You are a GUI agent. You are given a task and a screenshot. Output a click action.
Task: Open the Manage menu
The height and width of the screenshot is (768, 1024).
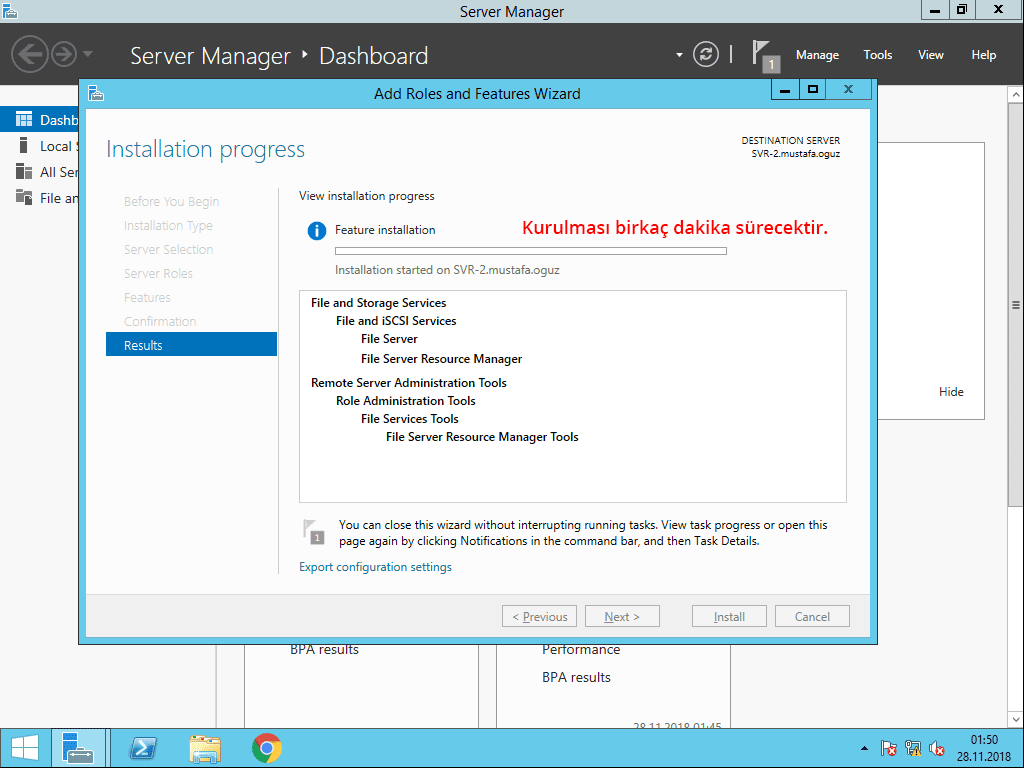817,55
